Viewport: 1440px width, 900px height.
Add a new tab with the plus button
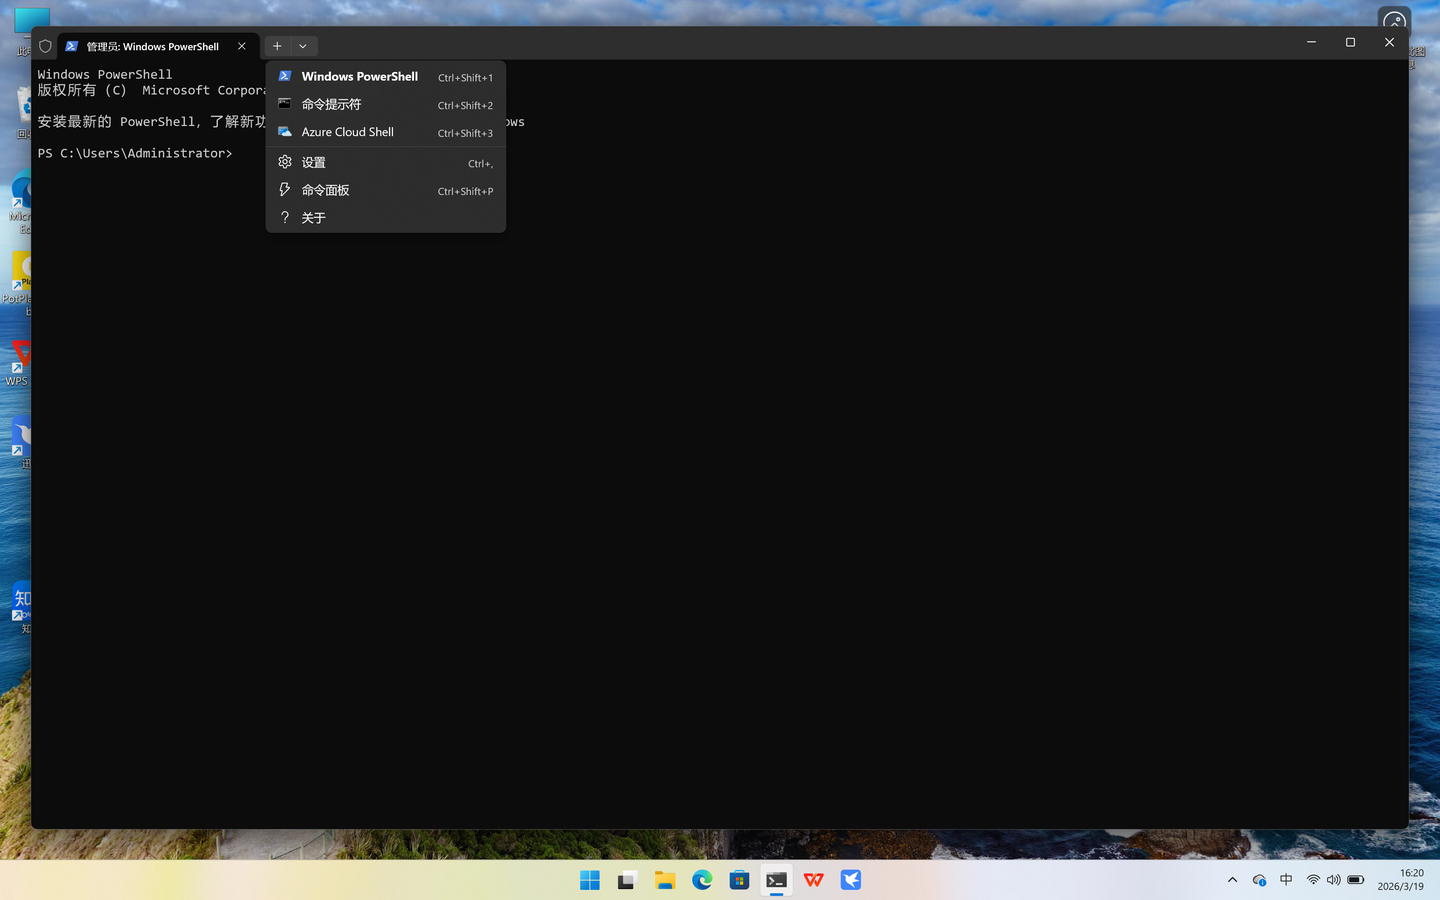pyautogui.click(x=277, y=46)
